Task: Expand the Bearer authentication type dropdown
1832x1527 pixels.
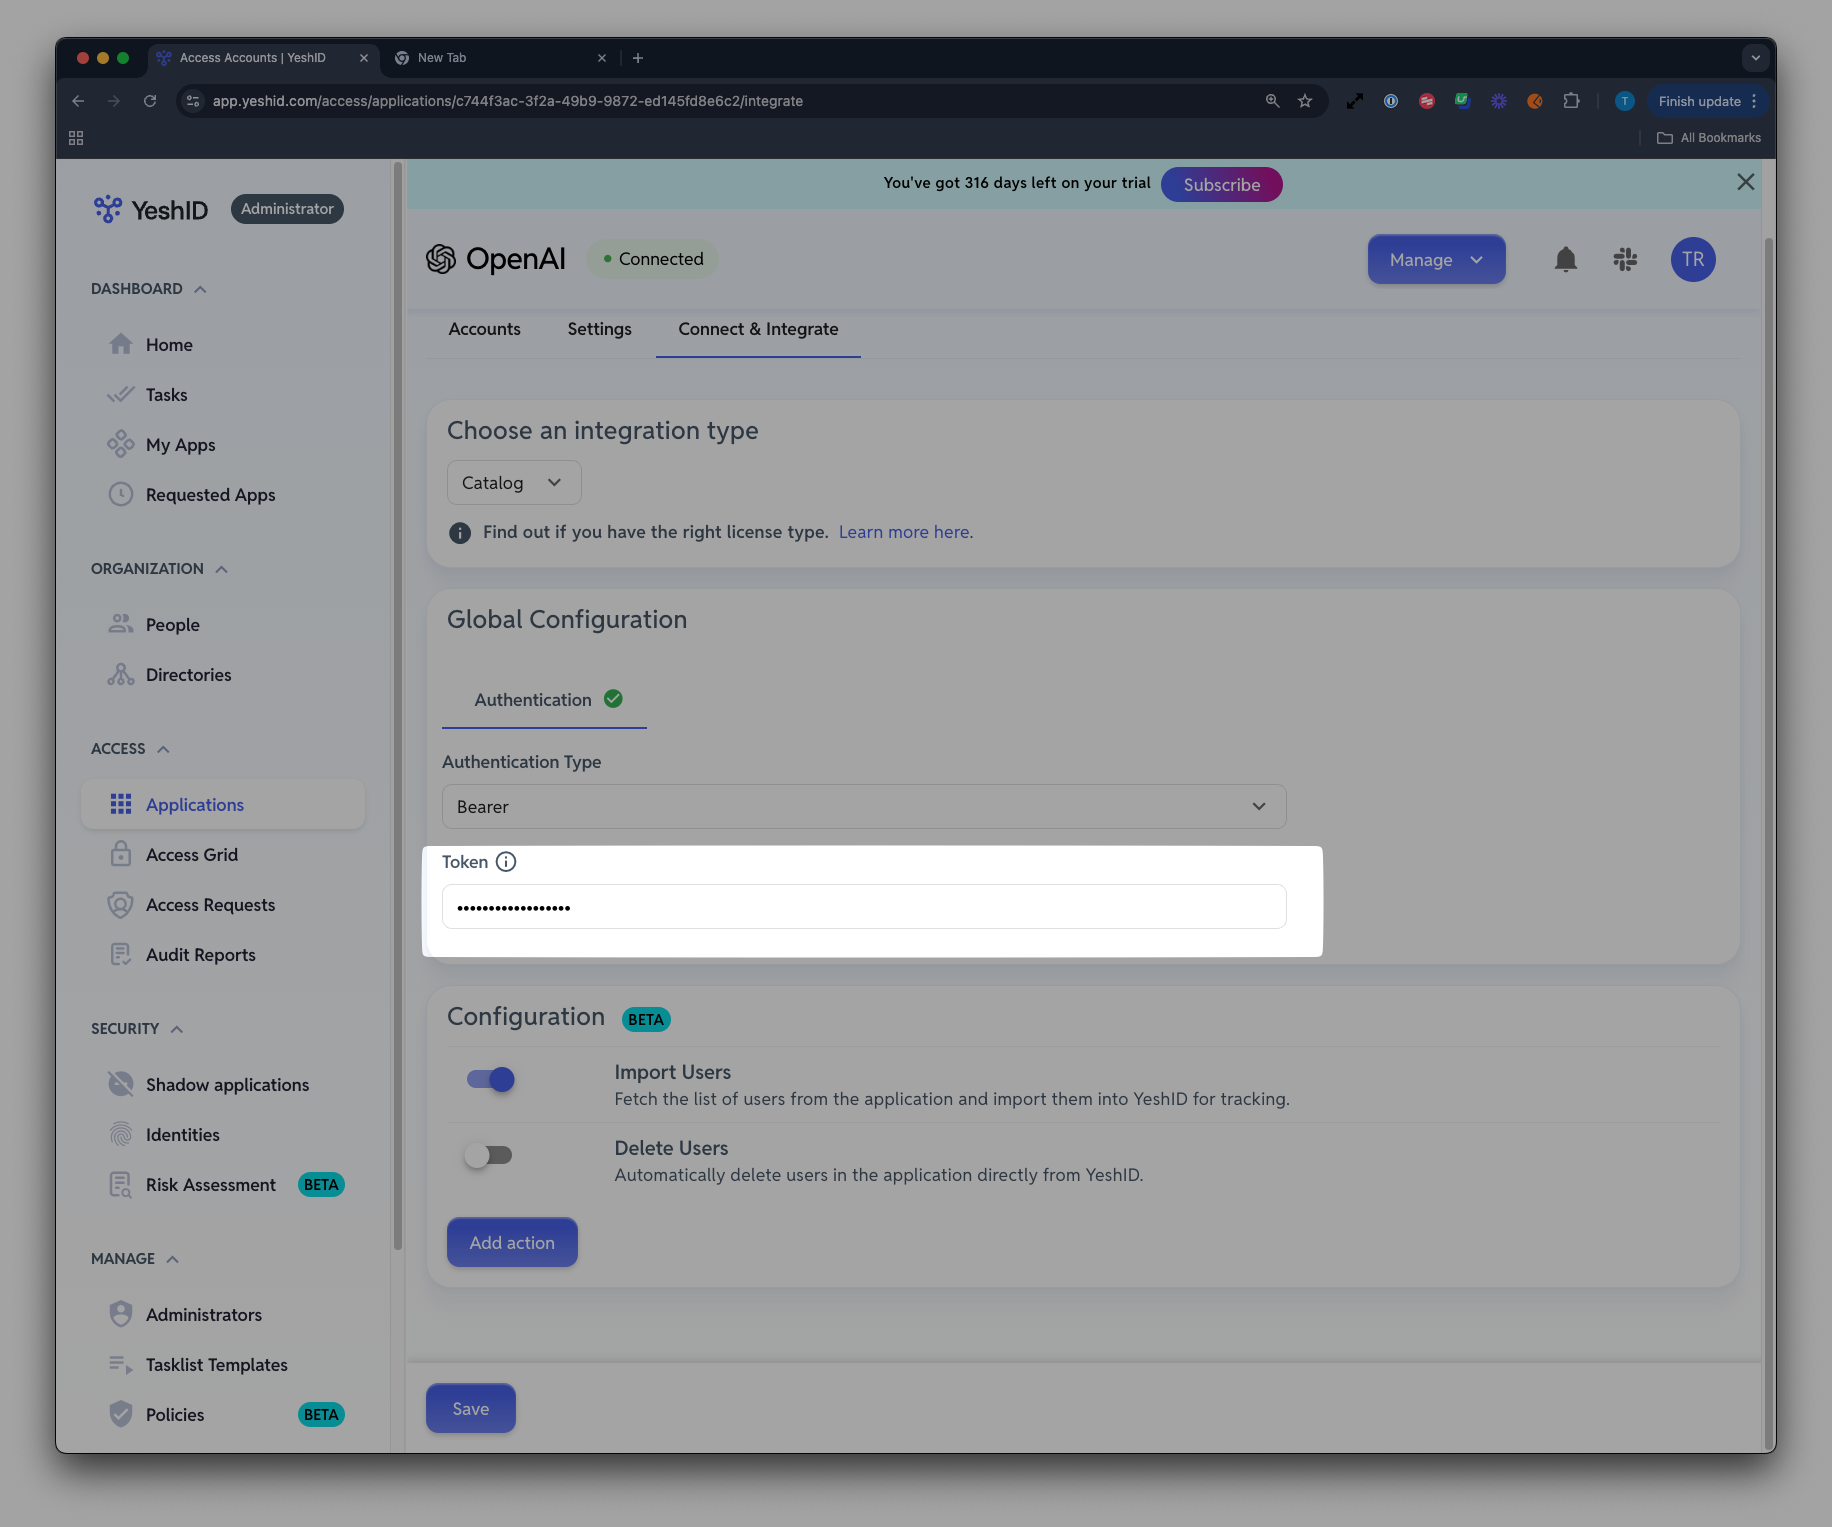Action: pyautogui.click(x=864, y=807)
